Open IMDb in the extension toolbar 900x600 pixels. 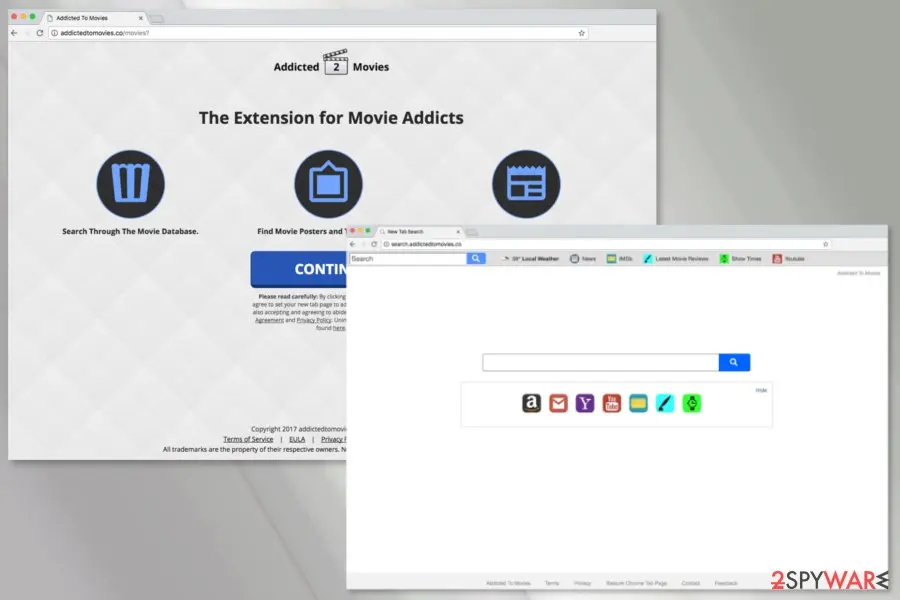pos(619,259)
